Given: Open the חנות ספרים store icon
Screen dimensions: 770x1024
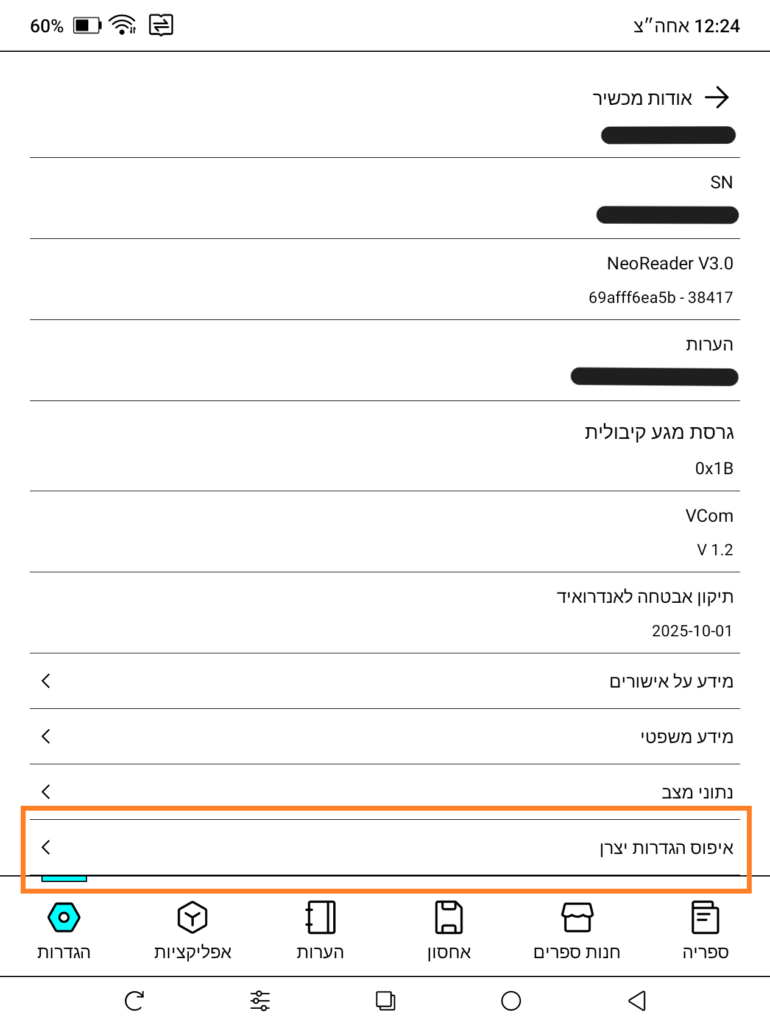Looking at the screenshot, I should [x=577, y=930].
